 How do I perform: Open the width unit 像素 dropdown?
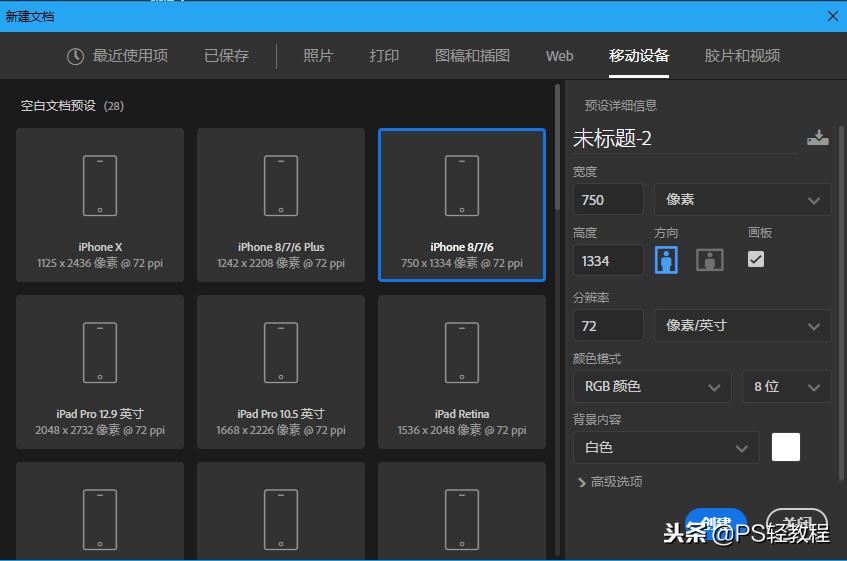pos(742,199)
